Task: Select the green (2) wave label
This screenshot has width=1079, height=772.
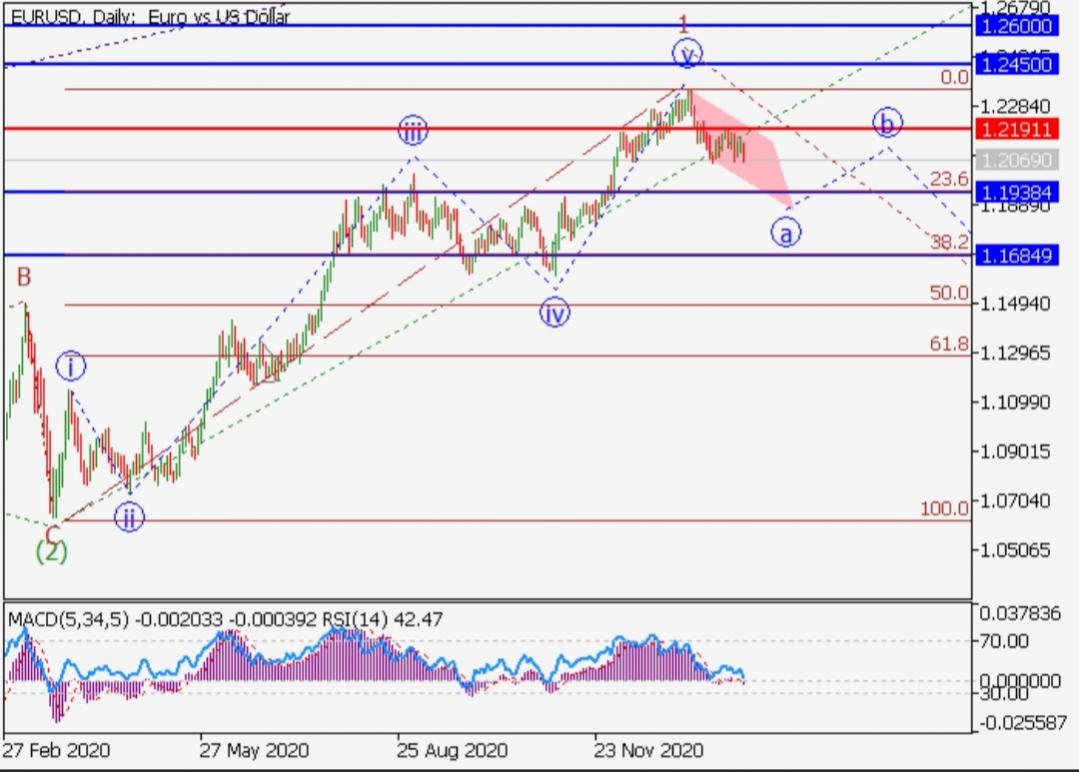Action: coord(51,551)
